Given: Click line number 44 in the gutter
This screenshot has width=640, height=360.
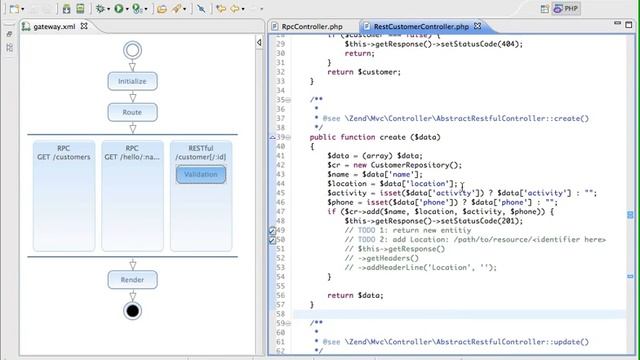Looking at the screenshot, I should point(280,184).
